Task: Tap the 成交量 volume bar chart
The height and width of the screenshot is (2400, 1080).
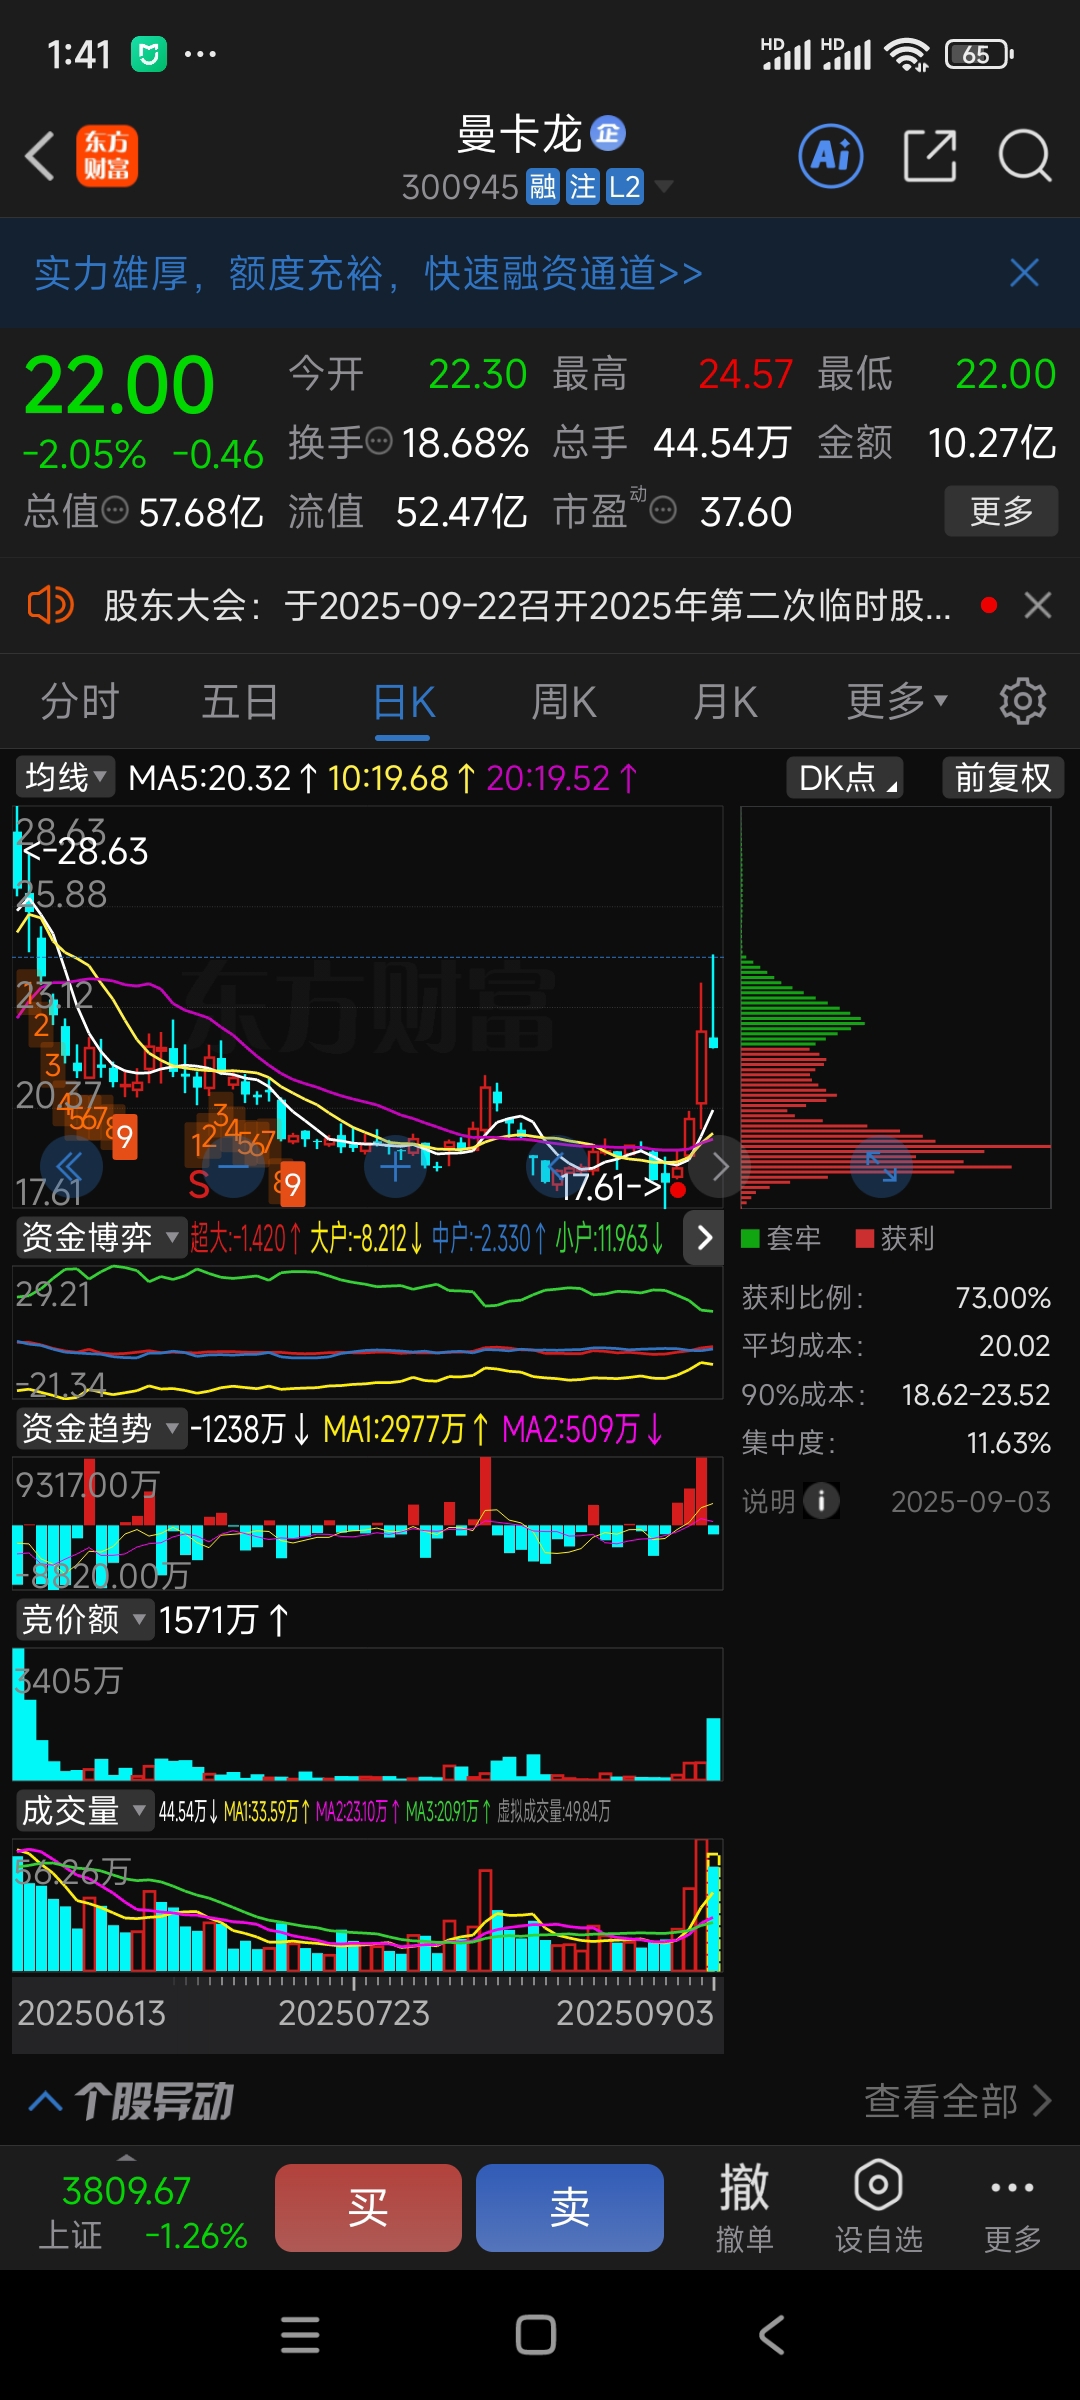Action: [367, 1905]
